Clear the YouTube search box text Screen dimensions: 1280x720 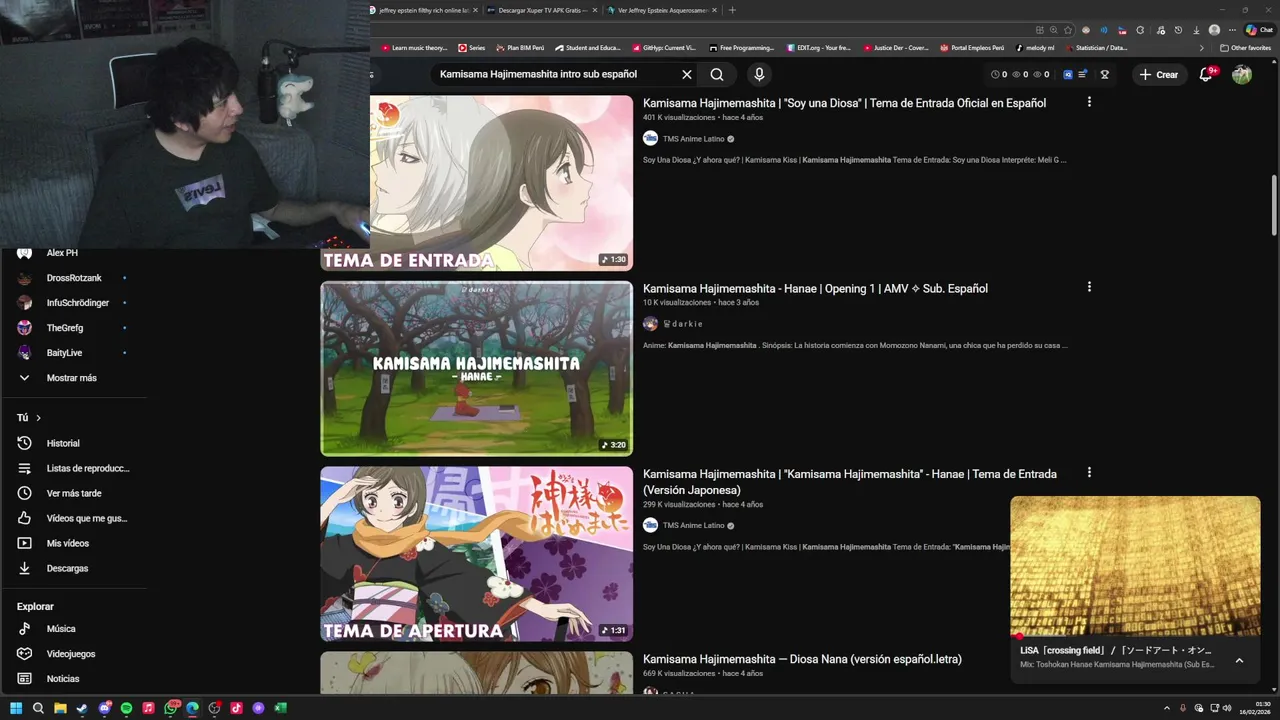[687, 74]
